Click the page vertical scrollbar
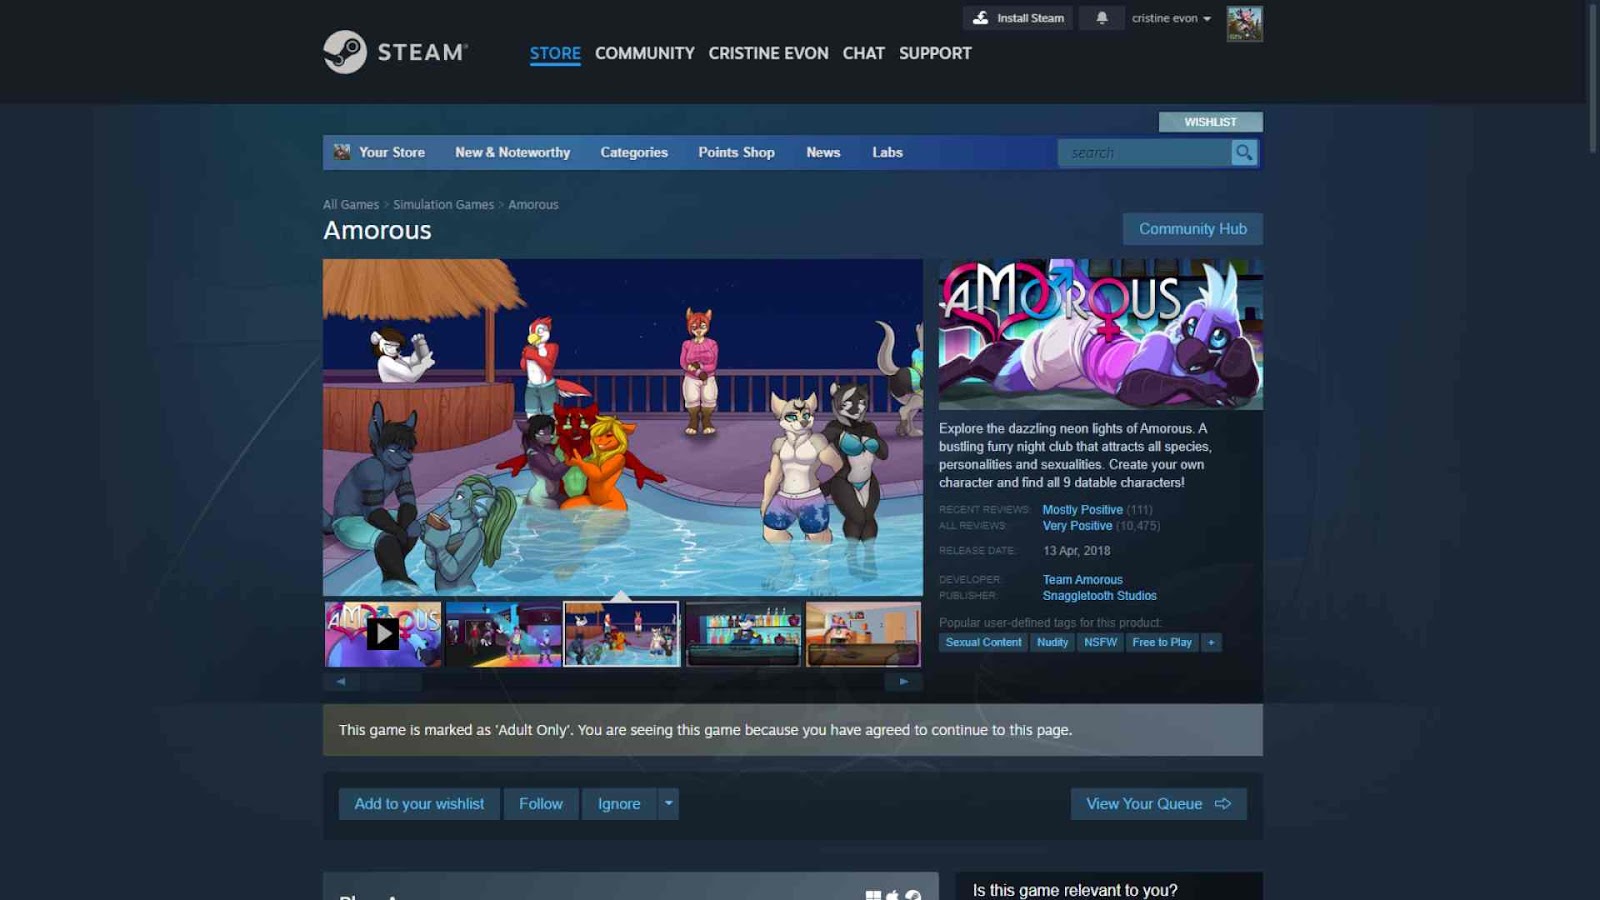The image size is (1600, 900). pyautogui.click(x=1593, y=78)
